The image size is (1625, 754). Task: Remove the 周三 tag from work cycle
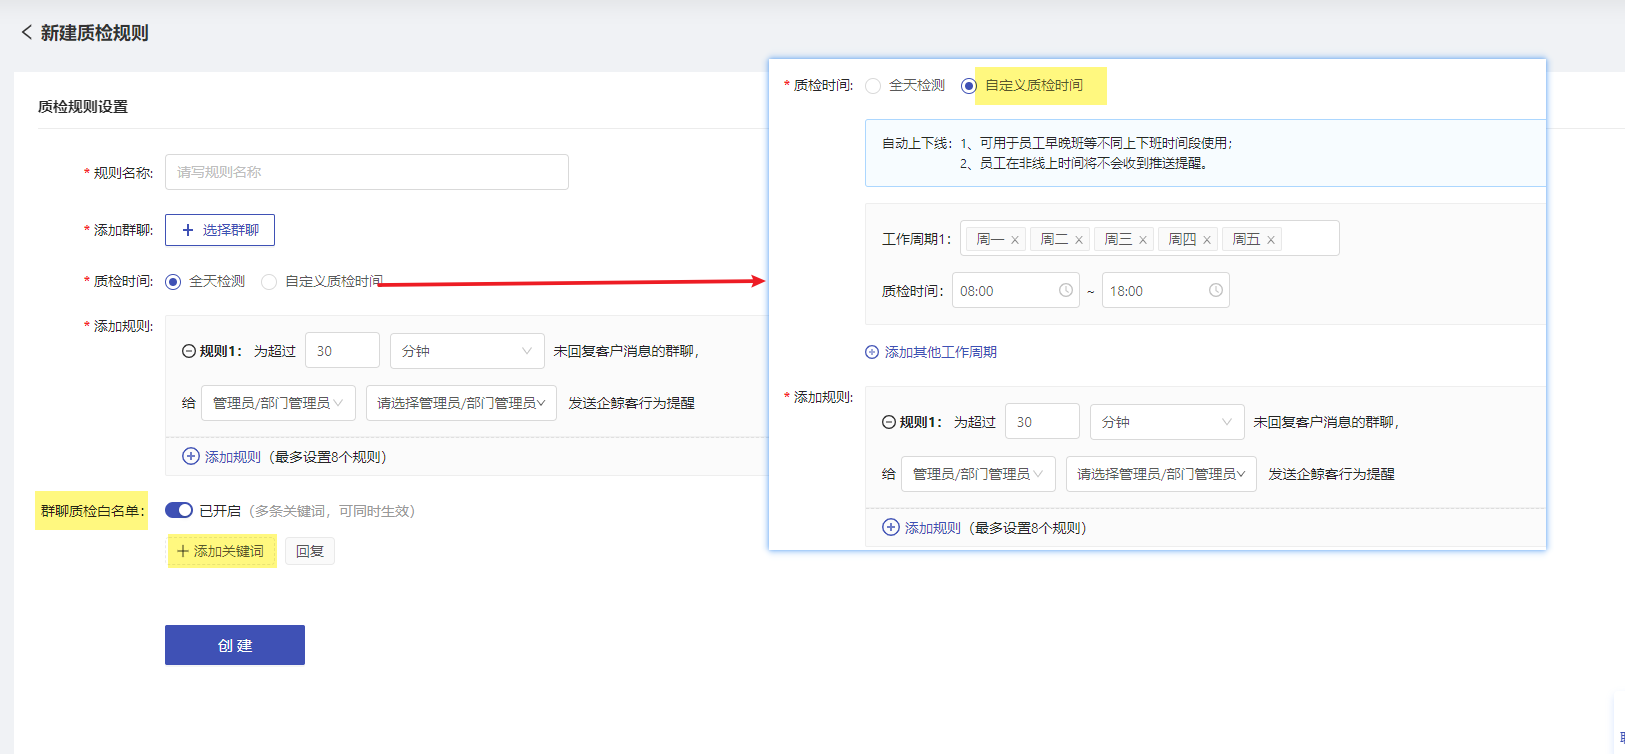coord(1143,240)
